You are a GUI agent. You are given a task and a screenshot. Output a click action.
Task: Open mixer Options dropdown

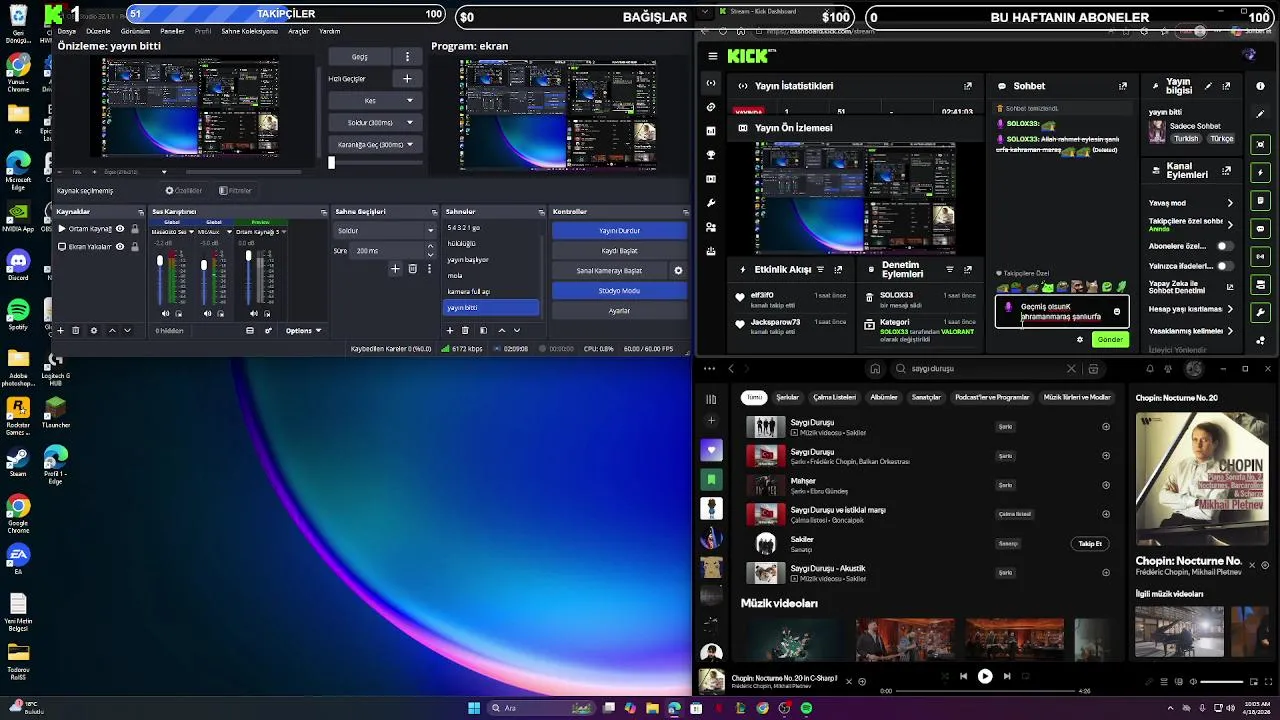(303, 330)
